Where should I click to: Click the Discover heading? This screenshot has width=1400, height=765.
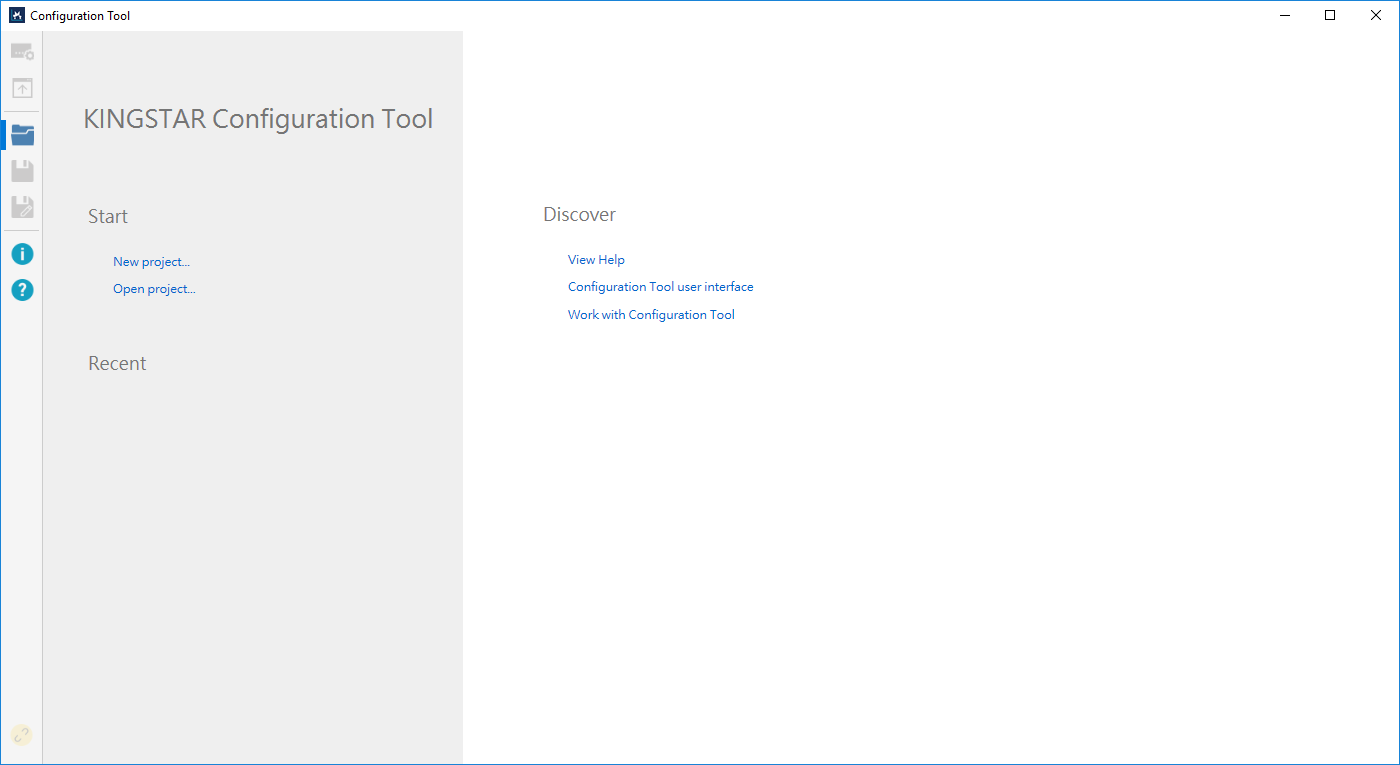(x=579, y=214)
